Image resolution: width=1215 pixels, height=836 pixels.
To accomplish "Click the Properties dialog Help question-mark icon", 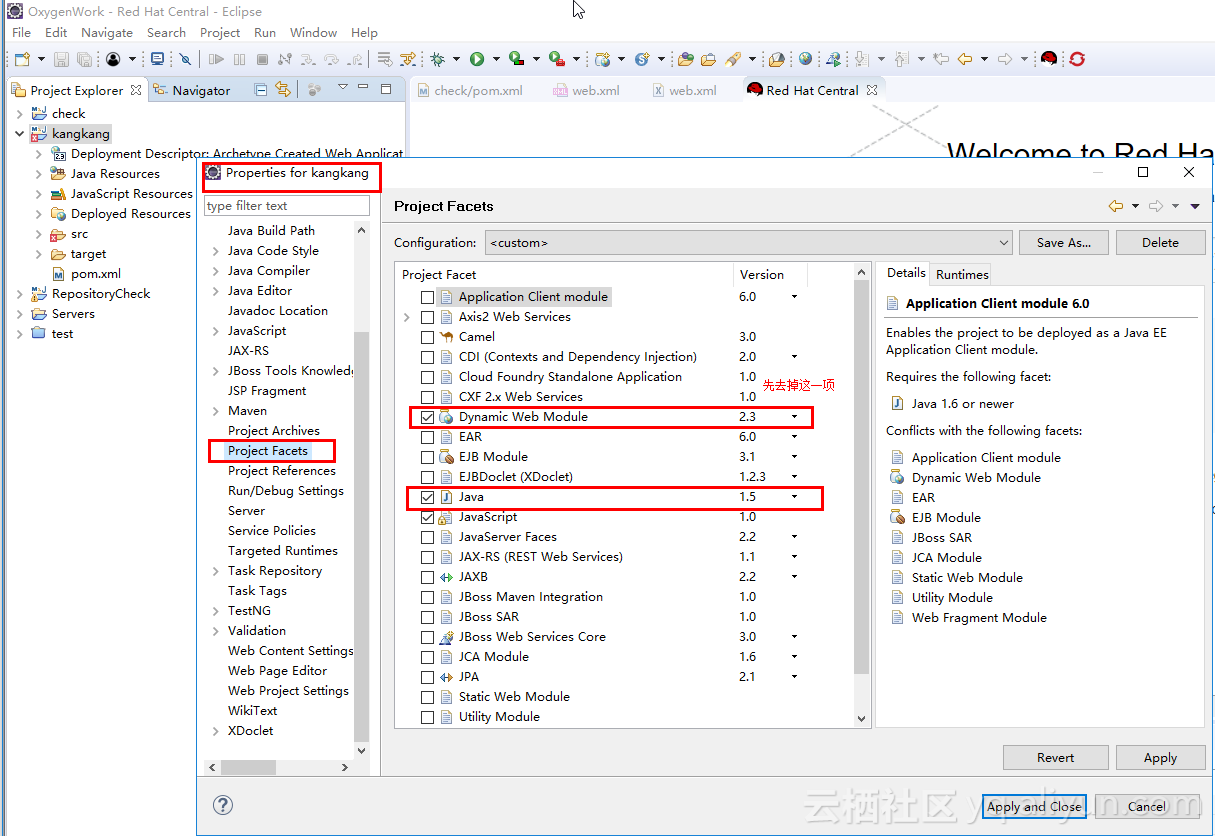I will [223, 805].
